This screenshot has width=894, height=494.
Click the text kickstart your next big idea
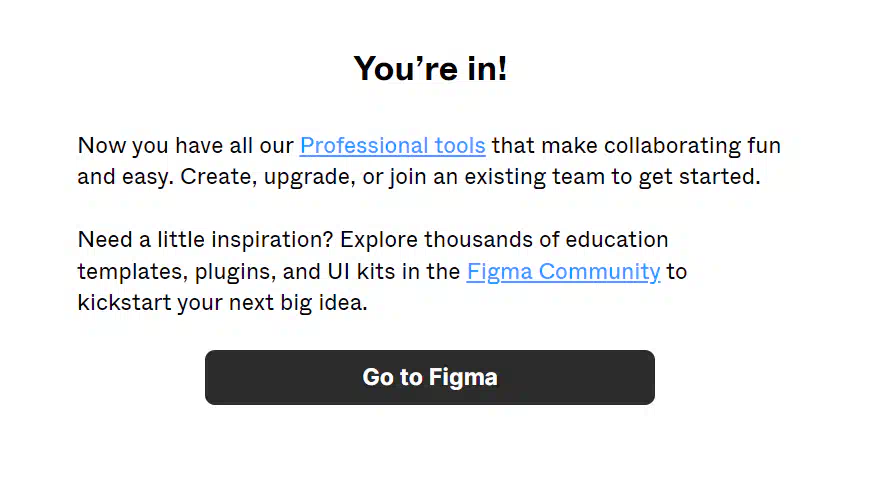coord(222,303)
